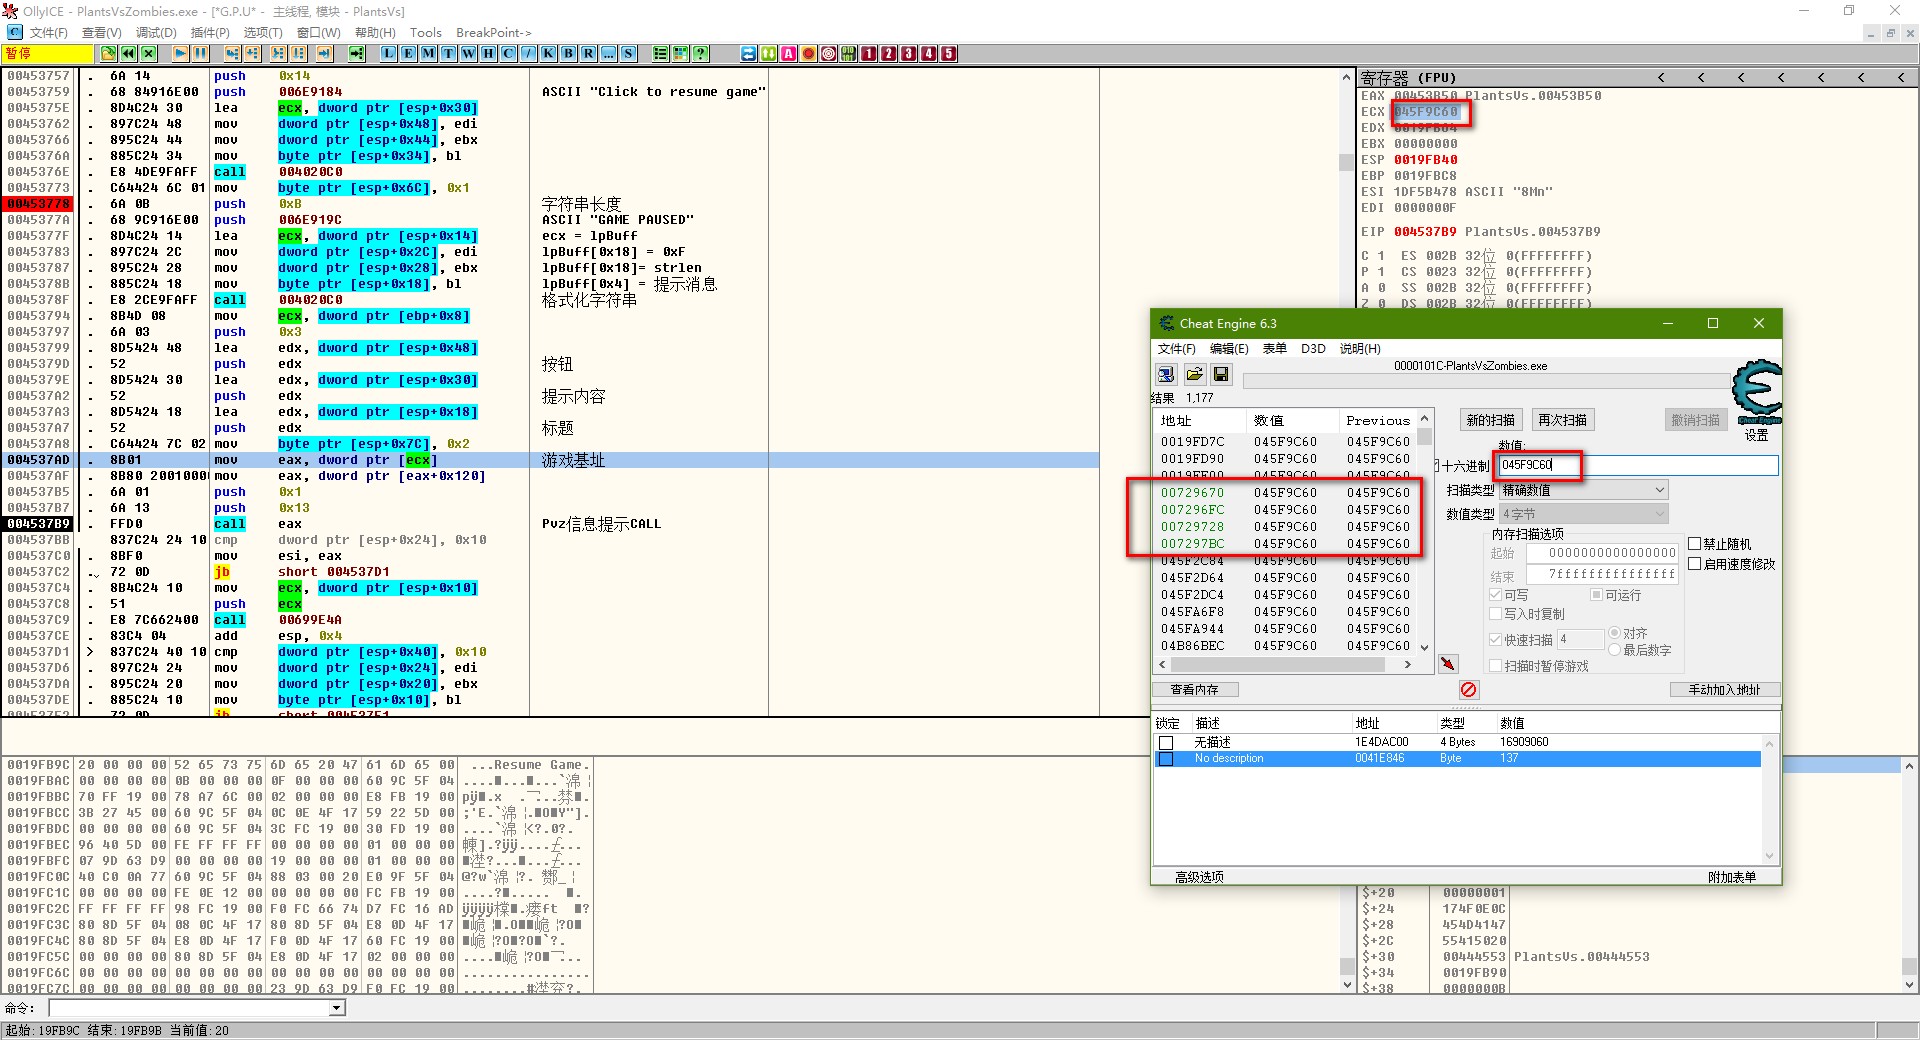Screen dimensions: 1920x1040
Task: Open the 文件(F) menu in OllyICE
Action: (48, 32)
